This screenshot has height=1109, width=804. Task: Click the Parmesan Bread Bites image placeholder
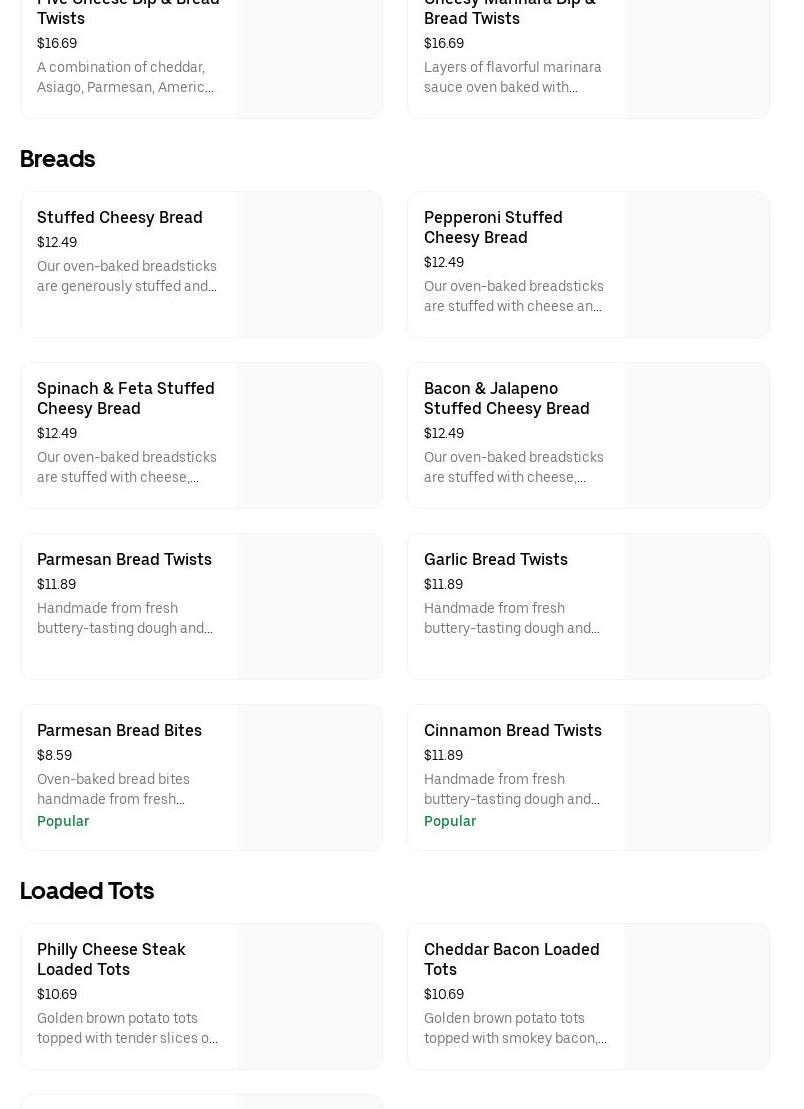point(309,777)
